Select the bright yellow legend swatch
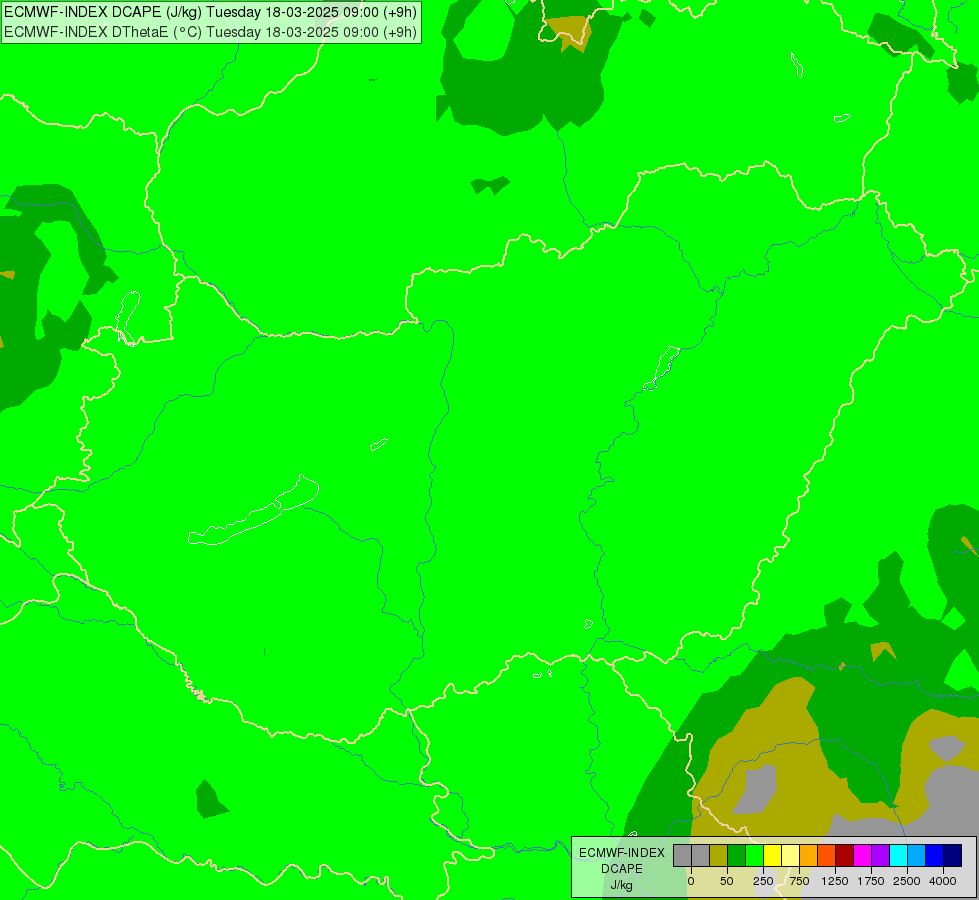This screenshot has width=979, height=900. click(772, 855)
